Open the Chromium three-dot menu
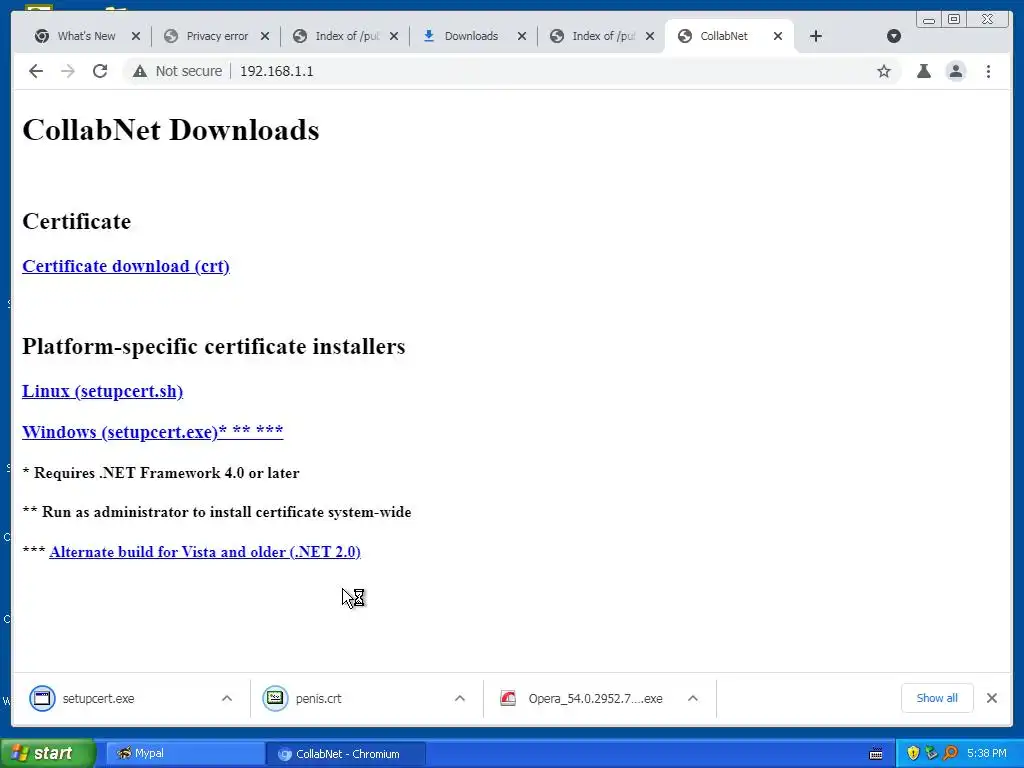The width and height of the screenshot is (1024, 768). tap(988, 71)
